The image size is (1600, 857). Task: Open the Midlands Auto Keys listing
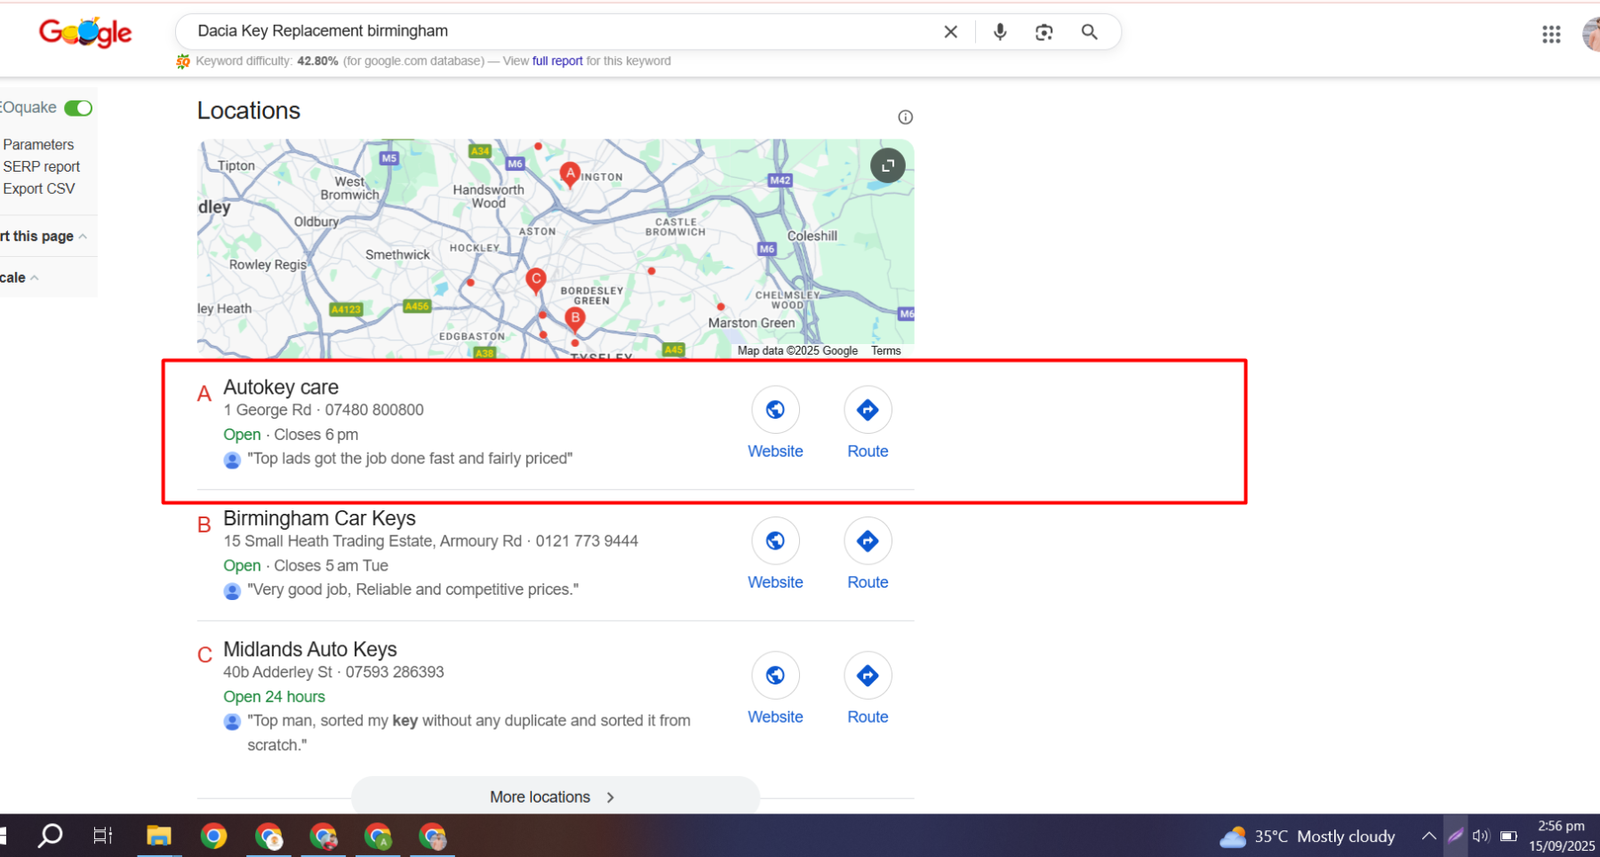coord(310,650)
